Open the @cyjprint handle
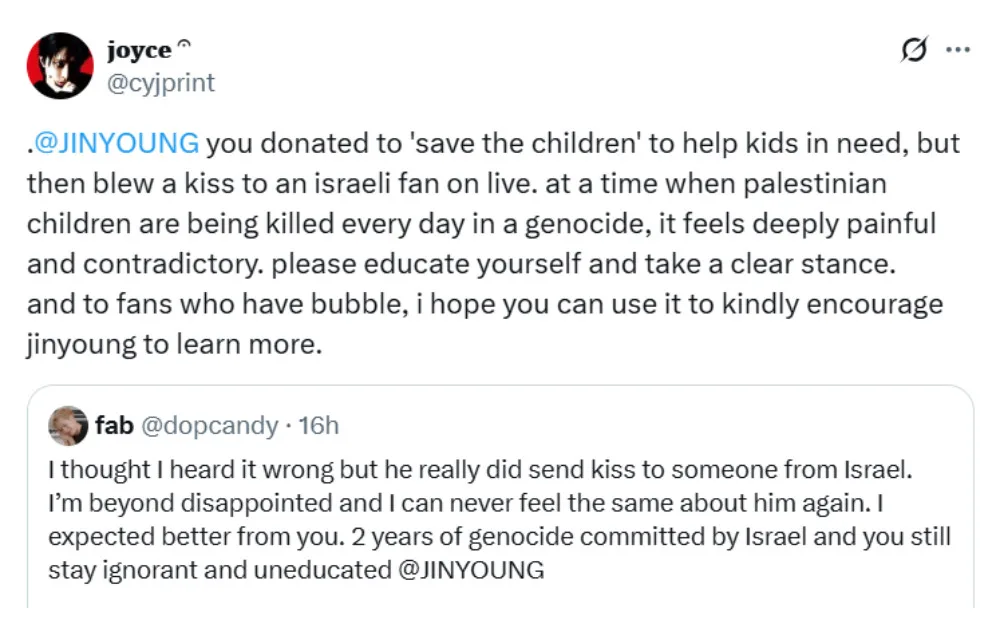This screenshot has height=623, width=1000. coord(160,82)
